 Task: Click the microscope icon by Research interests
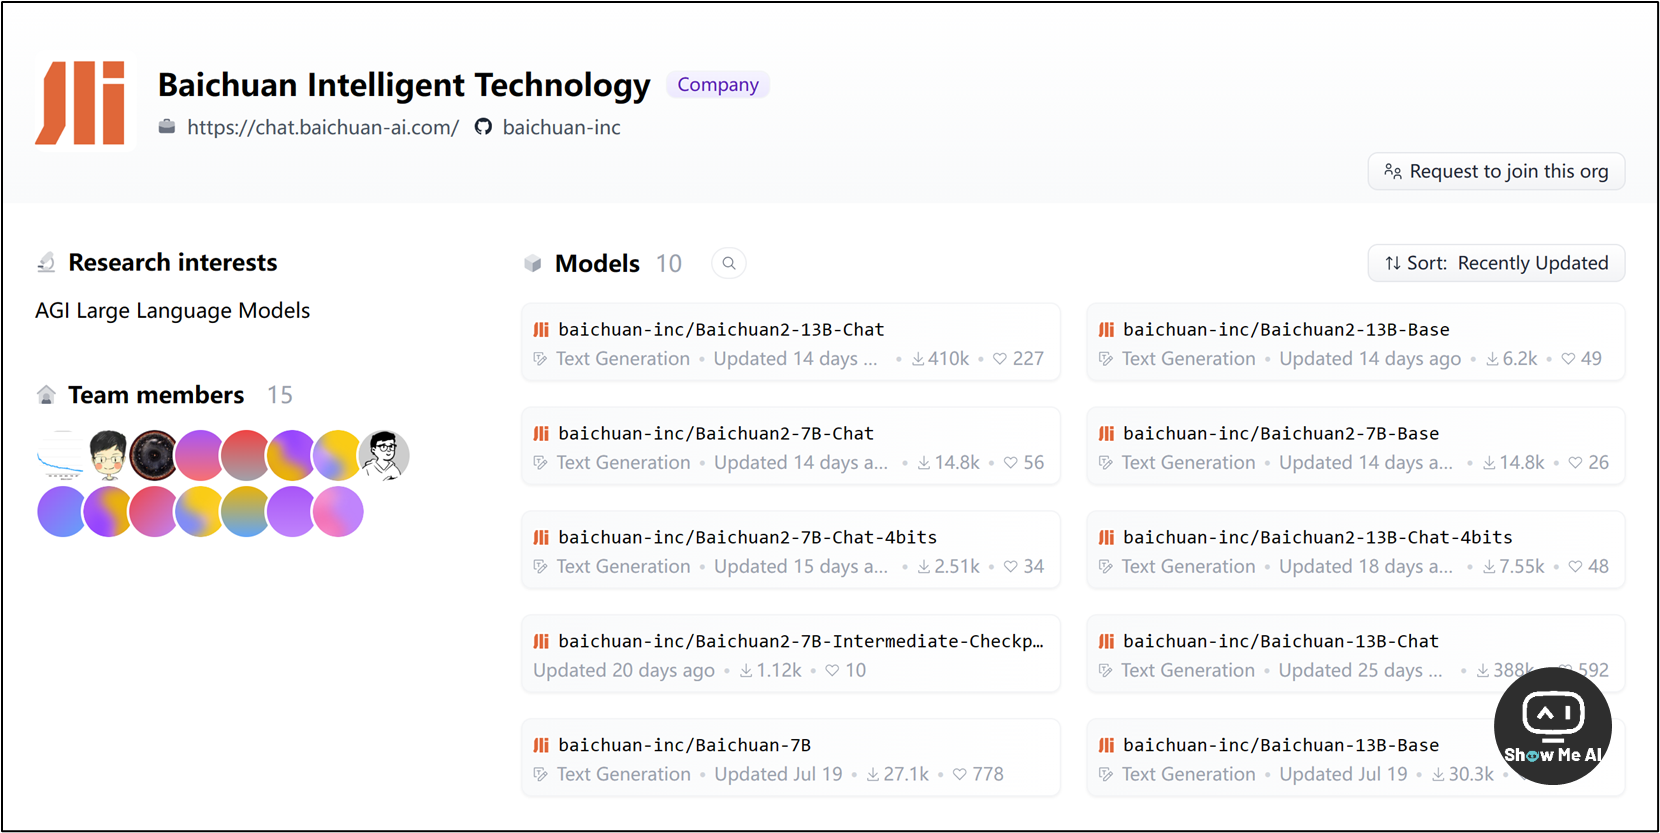coord(46,262)
